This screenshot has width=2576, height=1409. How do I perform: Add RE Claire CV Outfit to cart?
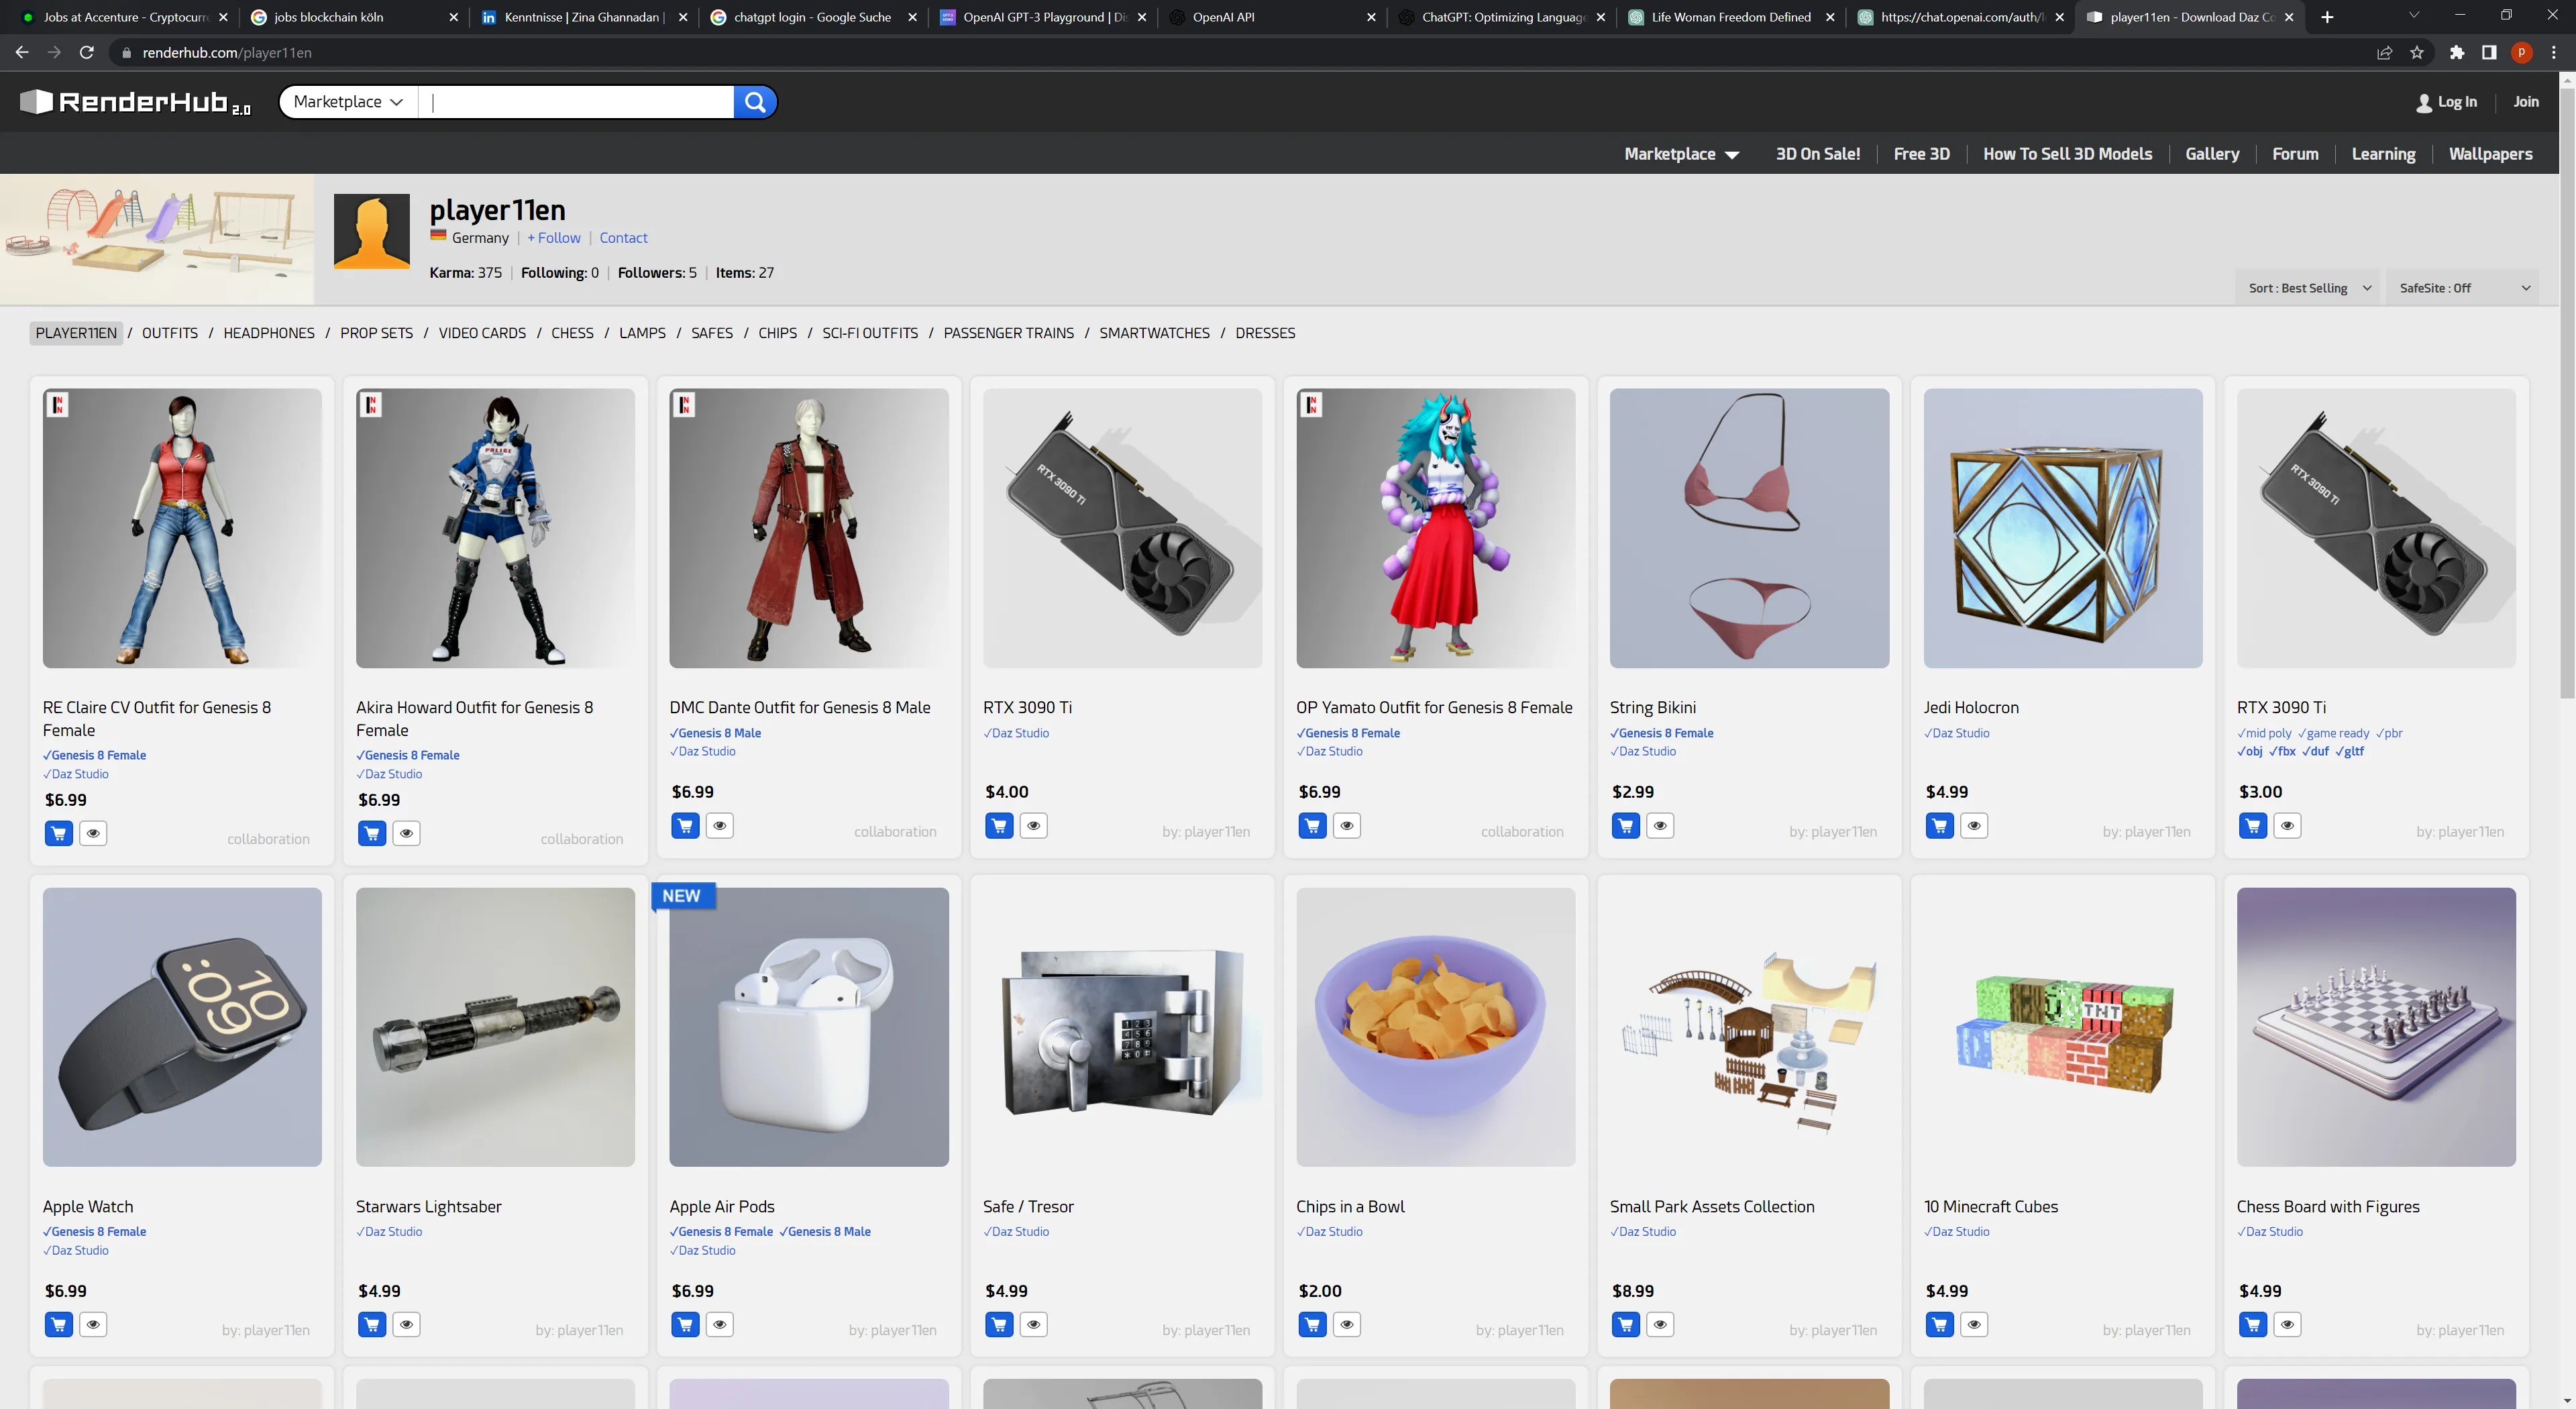point(59,833)
